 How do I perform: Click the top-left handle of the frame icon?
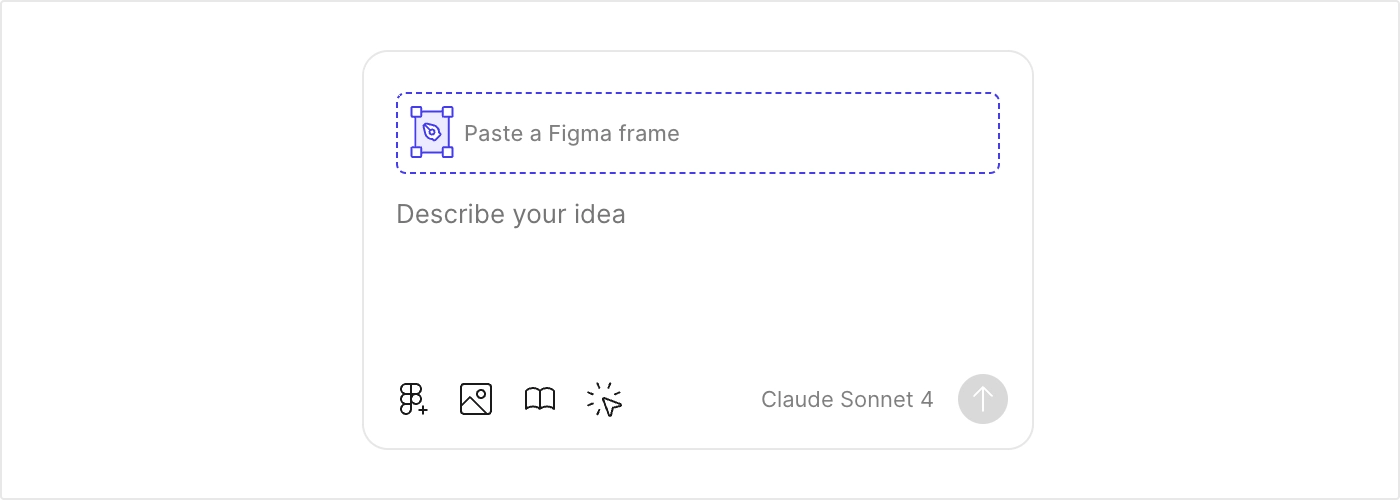pos(417,112)
